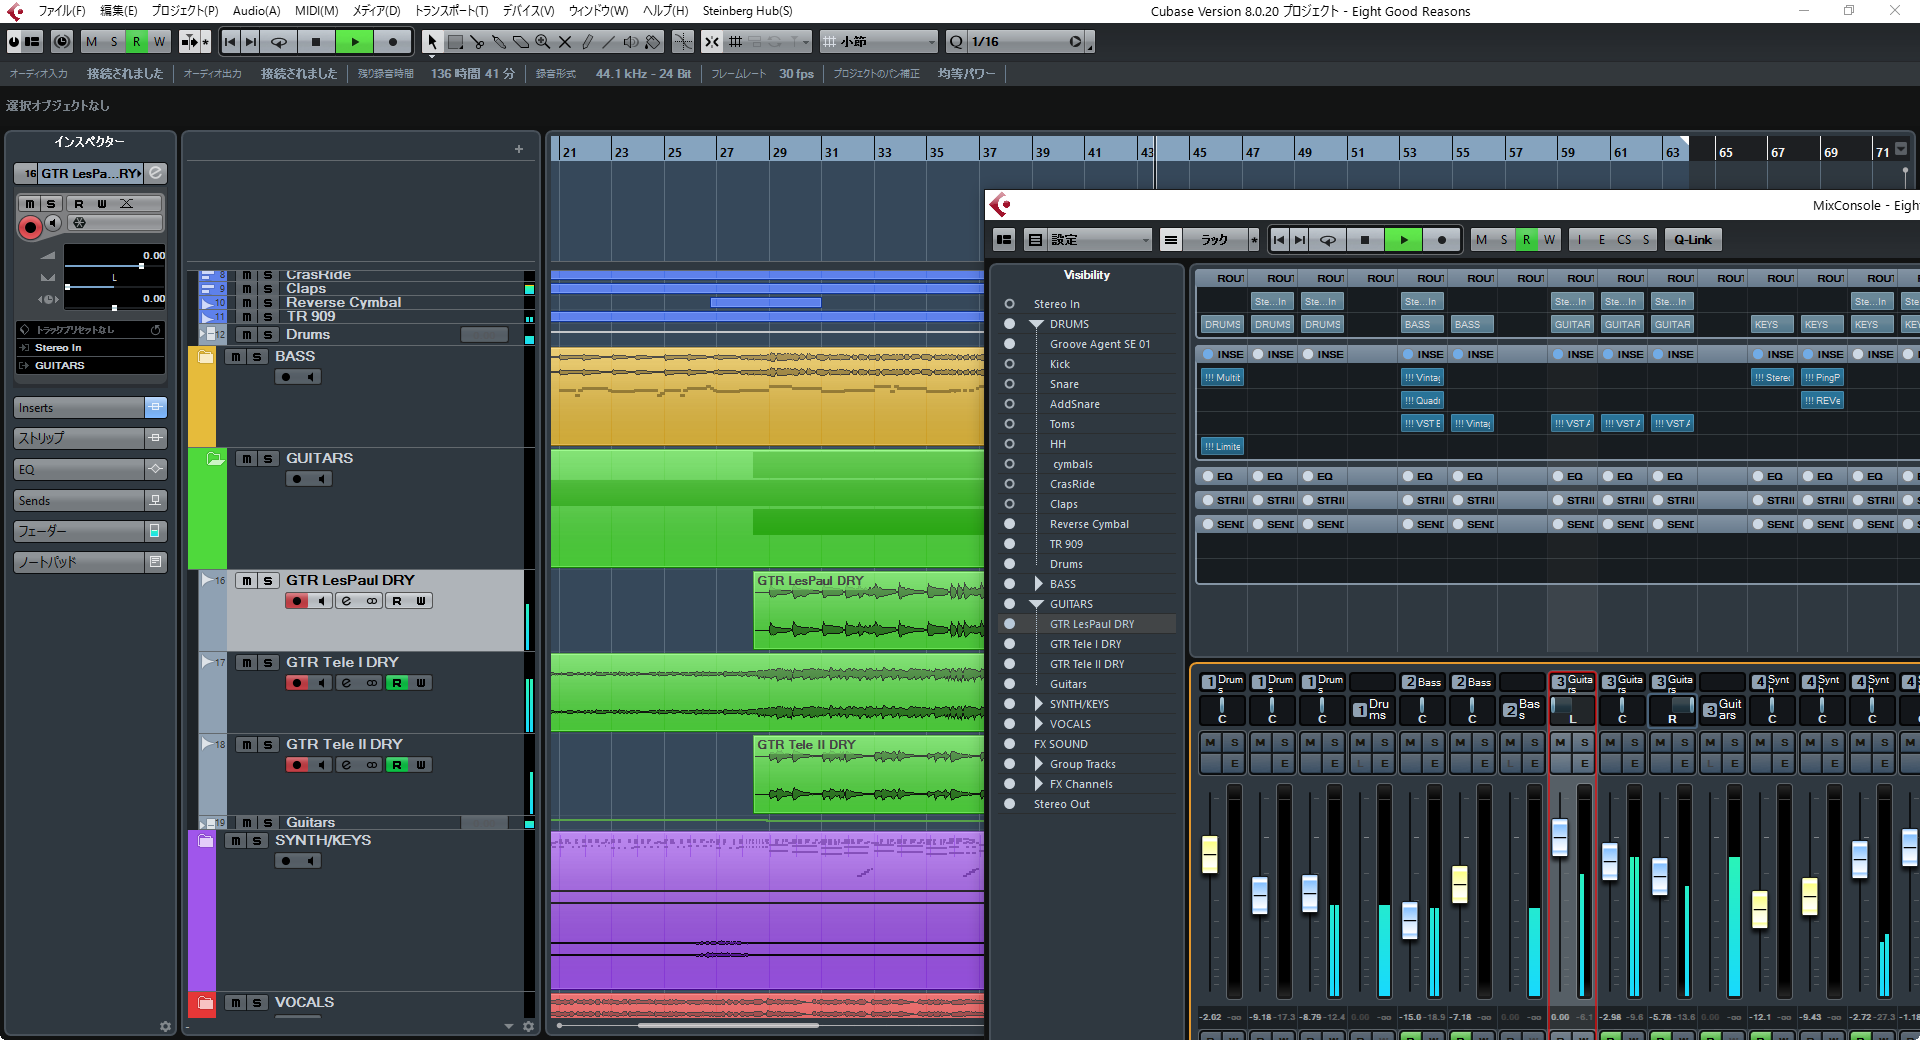
Task: Expand the BASS group in Visibility
Action: pyautogui.click(x=1039, y=584)
